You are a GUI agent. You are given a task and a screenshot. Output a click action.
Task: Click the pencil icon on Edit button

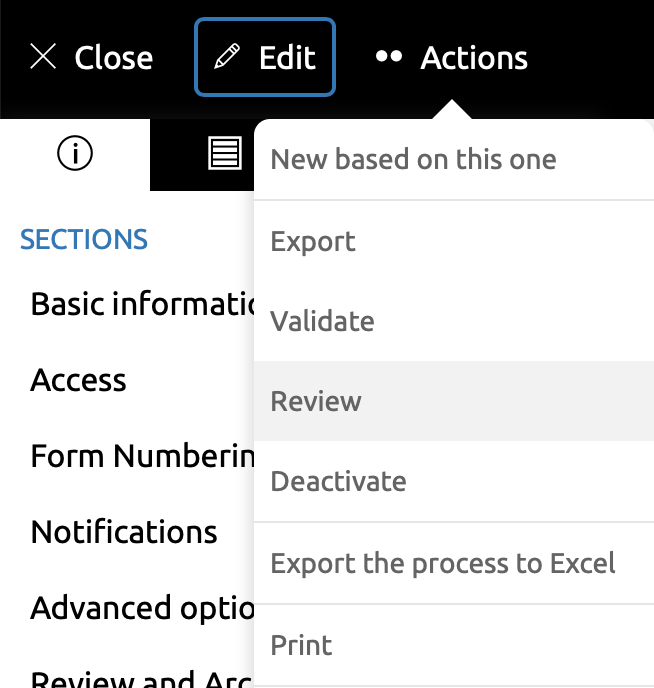click(228, 57)
